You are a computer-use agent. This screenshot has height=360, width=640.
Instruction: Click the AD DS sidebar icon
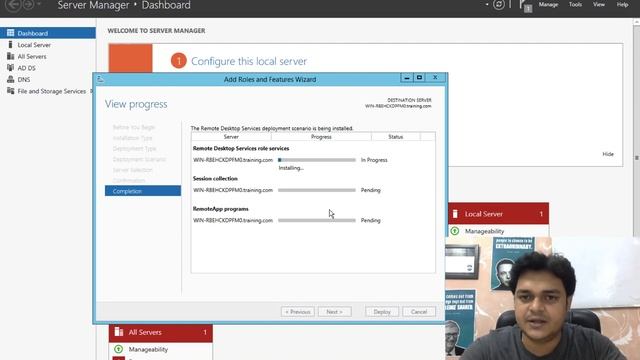11,67
